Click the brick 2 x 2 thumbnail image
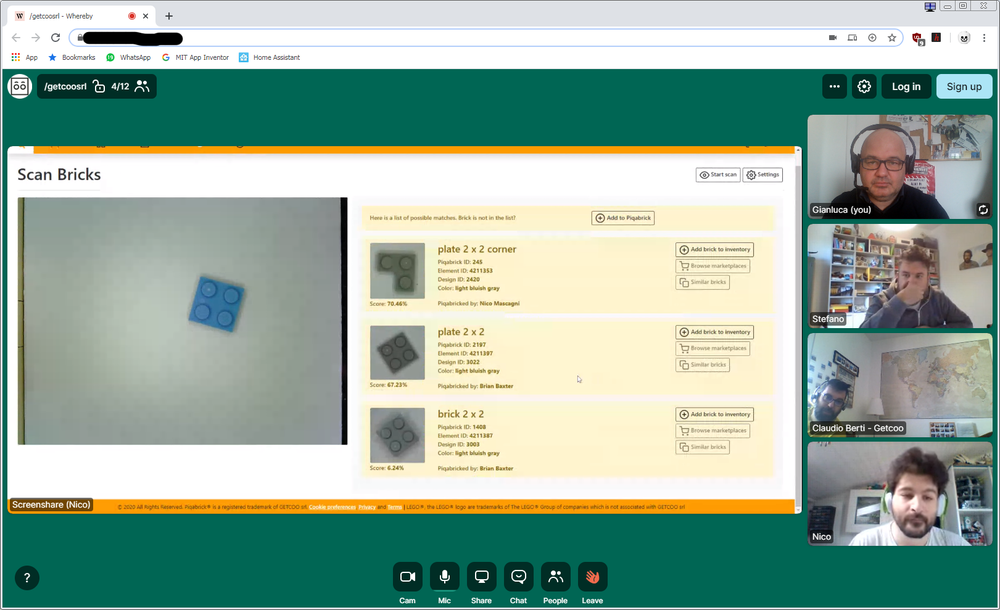 pyautogui.click(x=397, y=435)
